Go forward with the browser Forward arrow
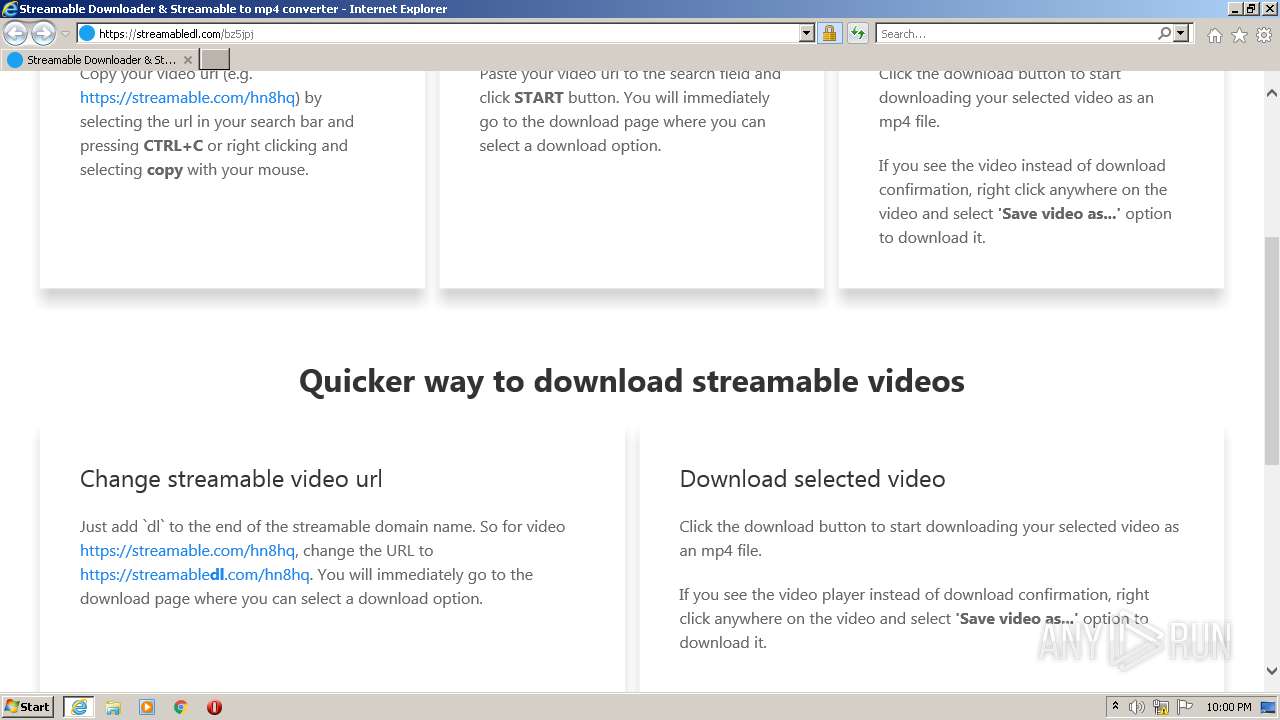The image size is (1280, 720). click(43, 34)
